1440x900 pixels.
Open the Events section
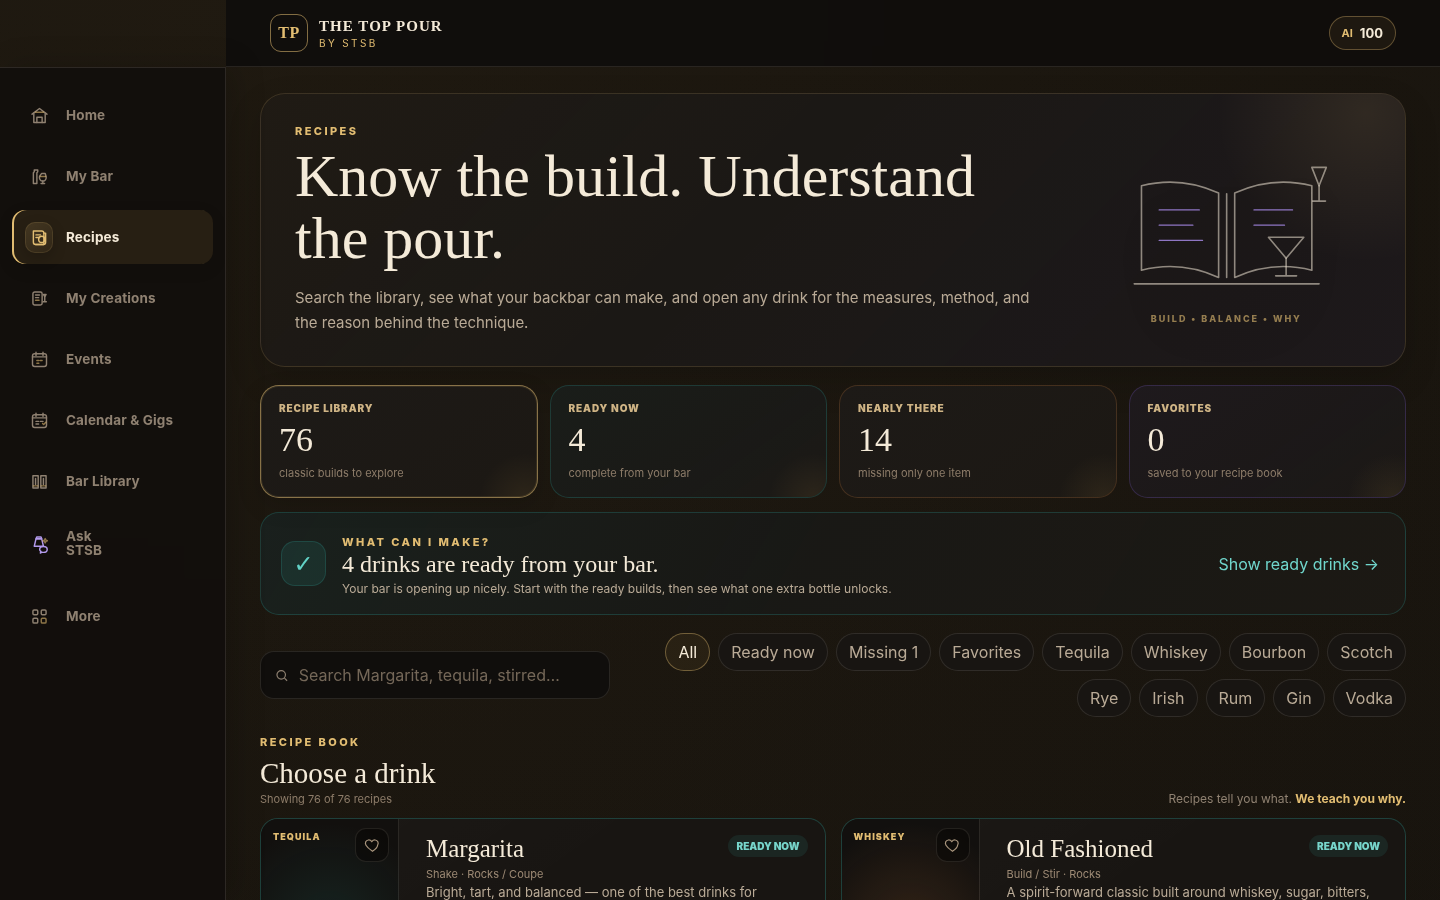[x=112, y=359]
